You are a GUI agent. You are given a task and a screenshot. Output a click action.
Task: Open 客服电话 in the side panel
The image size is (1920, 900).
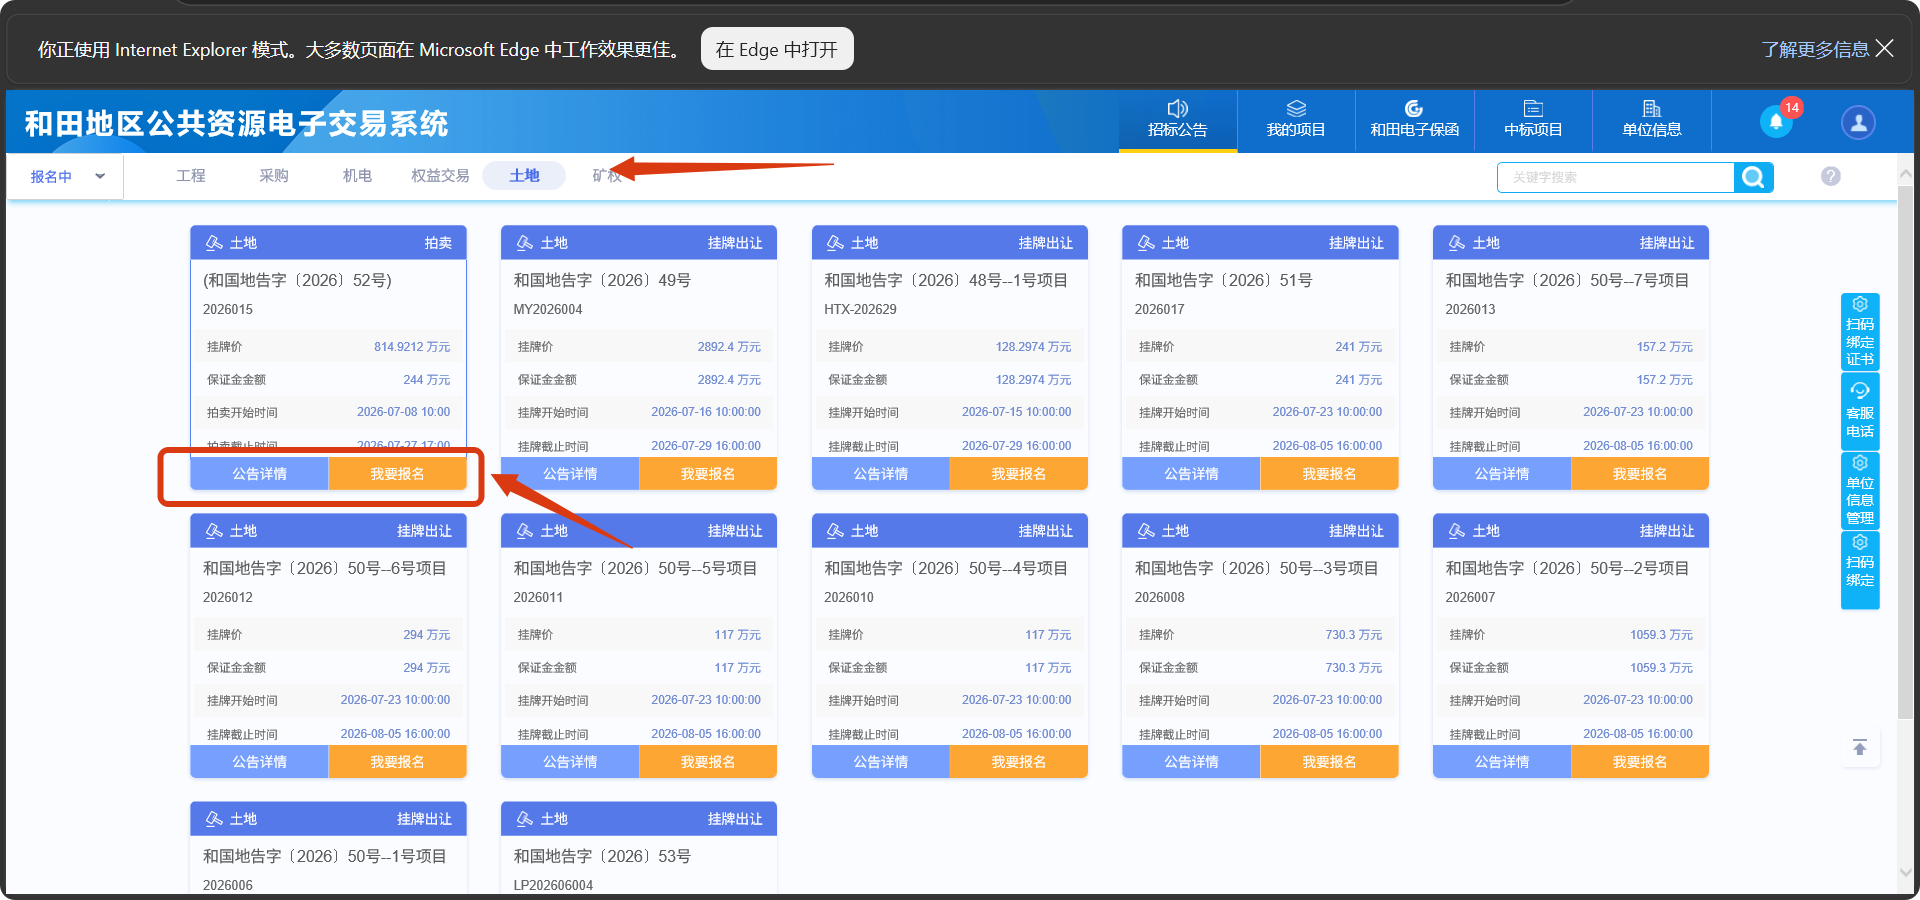click(1860, 412)
